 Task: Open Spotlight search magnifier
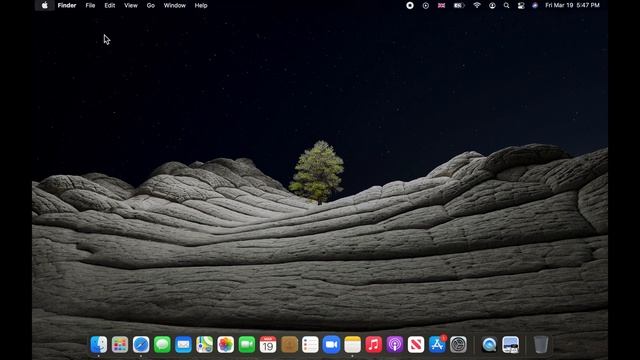point(507,5)
